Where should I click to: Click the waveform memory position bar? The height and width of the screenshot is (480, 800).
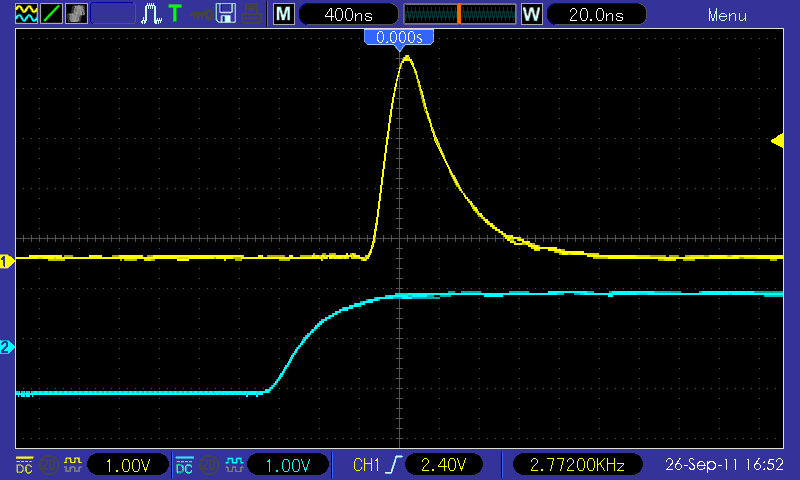coord(460,14)
